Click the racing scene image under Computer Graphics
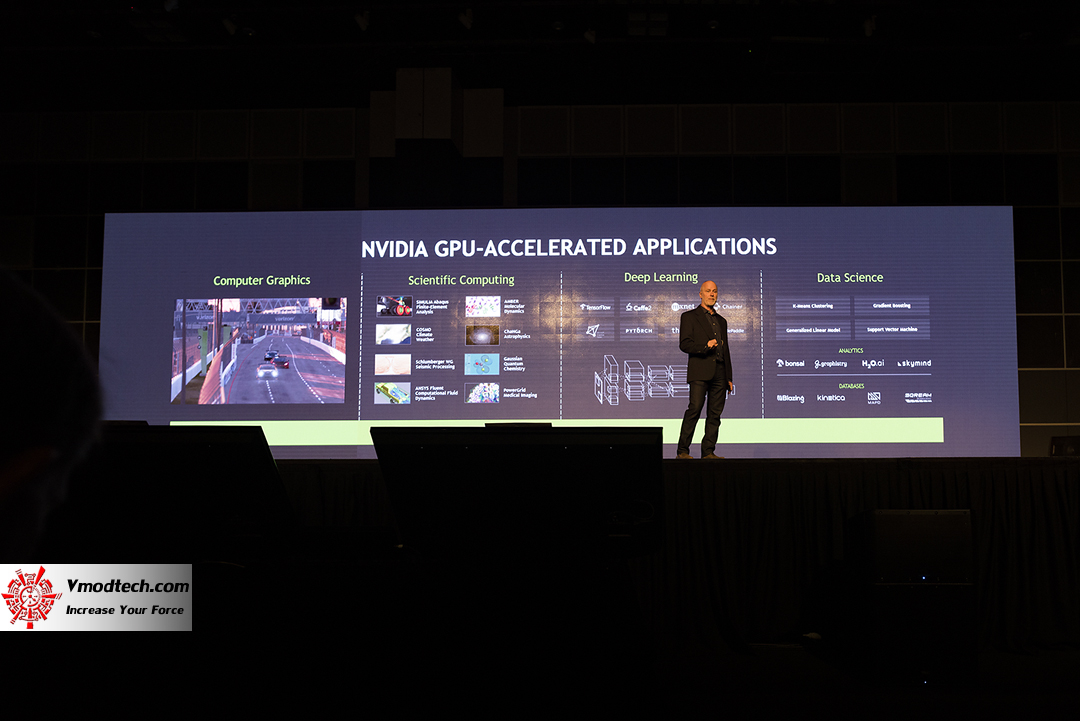The width and height of the screenshot is (1080, 721). click(x=258, y=351)
